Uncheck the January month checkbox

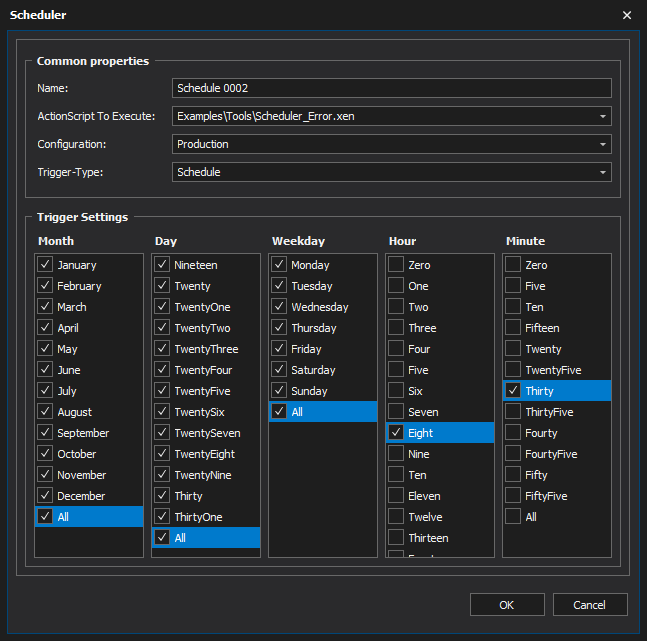45,265
